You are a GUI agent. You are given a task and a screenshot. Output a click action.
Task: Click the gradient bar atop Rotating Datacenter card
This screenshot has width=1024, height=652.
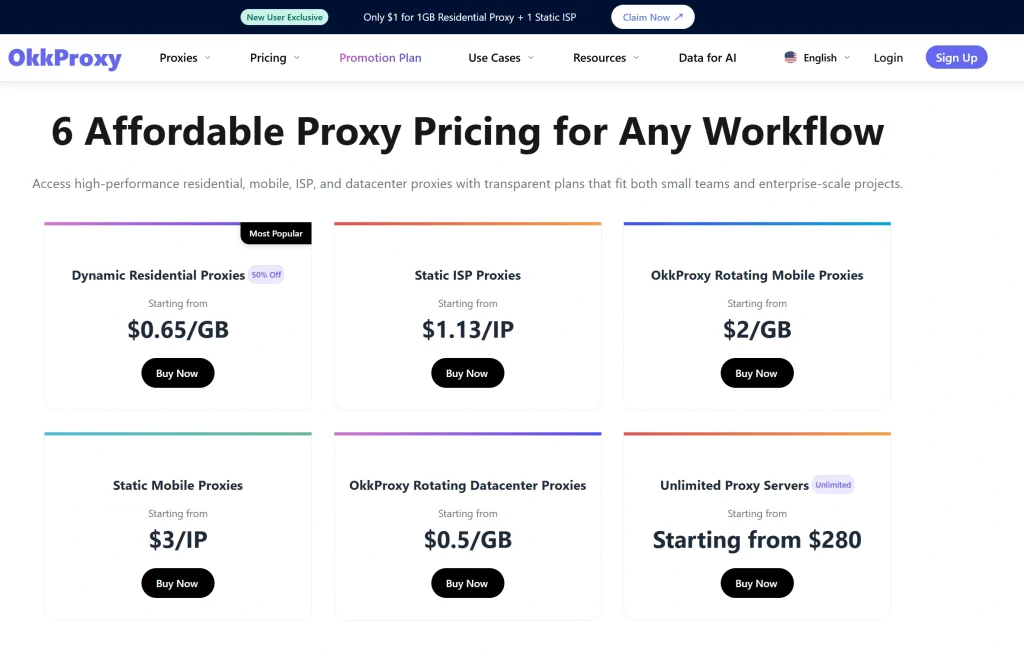coord(467,433)
